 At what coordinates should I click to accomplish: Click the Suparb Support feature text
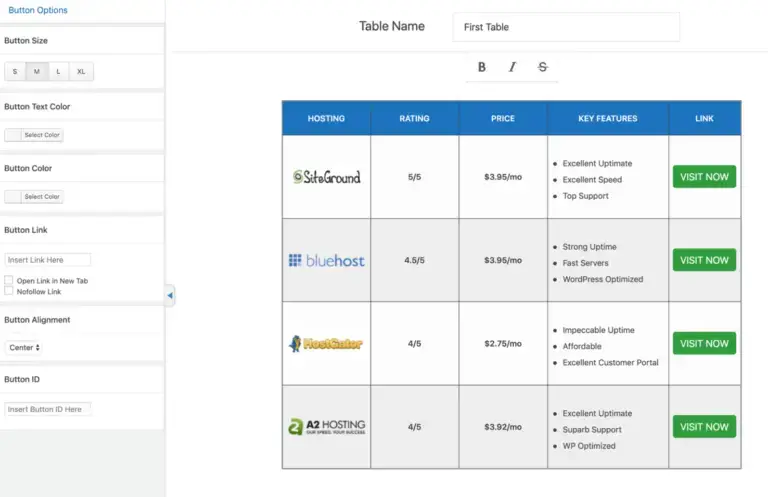[592, 429]
